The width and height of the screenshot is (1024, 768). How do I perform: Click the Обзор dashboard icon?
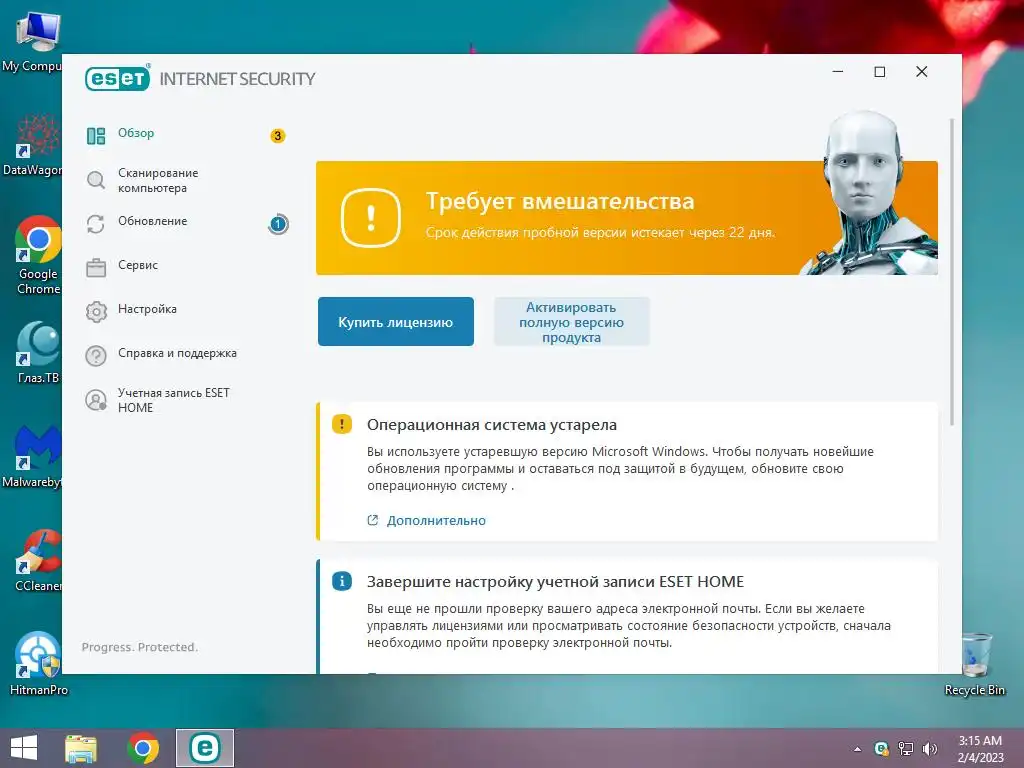[96, 136]
